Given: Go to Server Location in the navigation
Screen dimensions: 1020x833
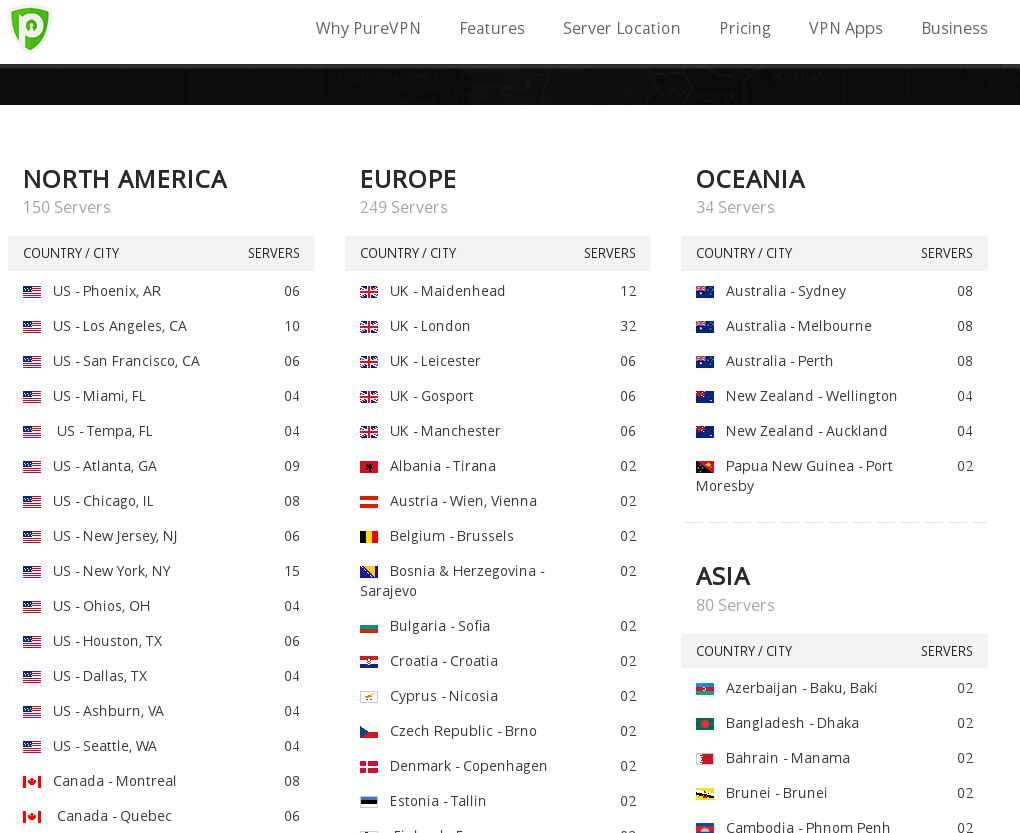Looking at the screenshot, I should 621,29.
